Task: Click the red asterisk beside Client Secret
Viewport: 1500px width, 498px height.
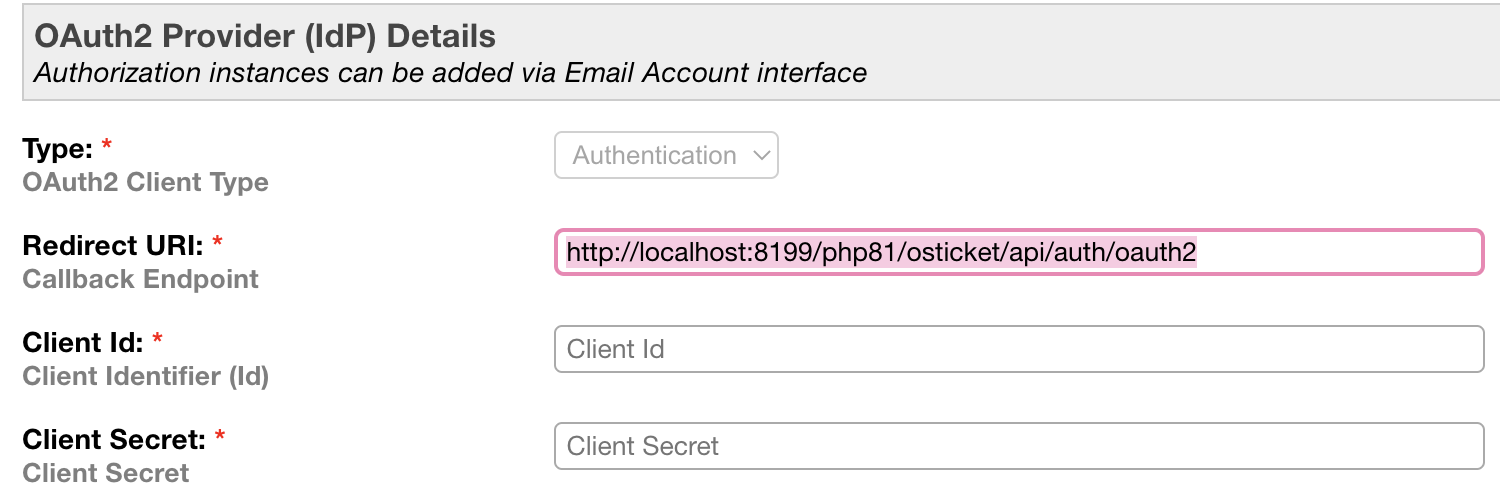Action: [x=219, y=436]
